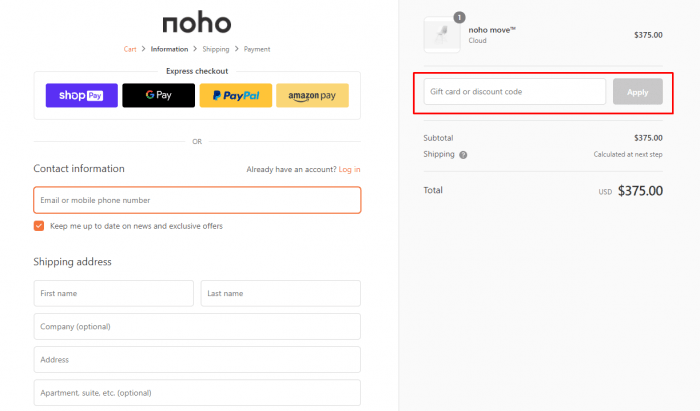Open the Shipping help question mark icon

463,155
